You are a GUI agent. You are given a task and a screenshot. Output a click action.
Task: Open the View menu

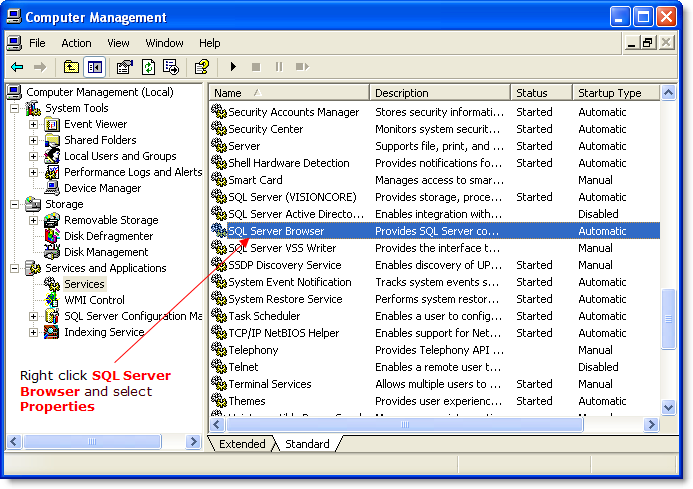[118, 43]
